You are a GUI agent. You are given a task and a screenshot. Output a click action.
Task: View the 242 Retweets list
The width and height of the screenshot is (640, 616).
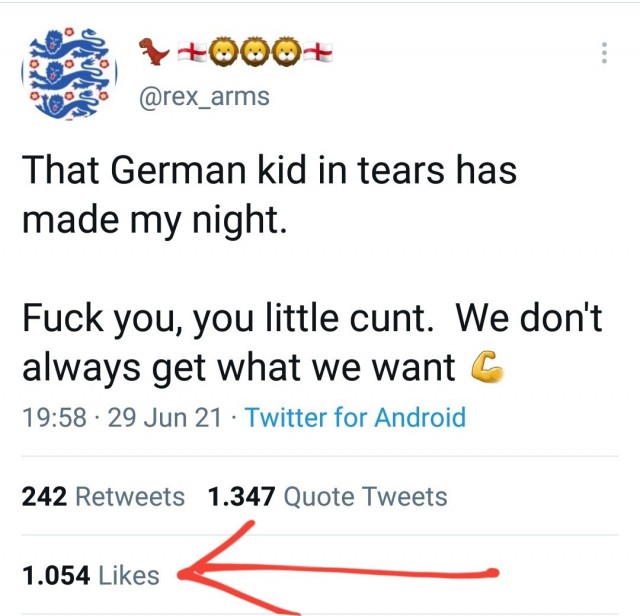pos(103,496)
